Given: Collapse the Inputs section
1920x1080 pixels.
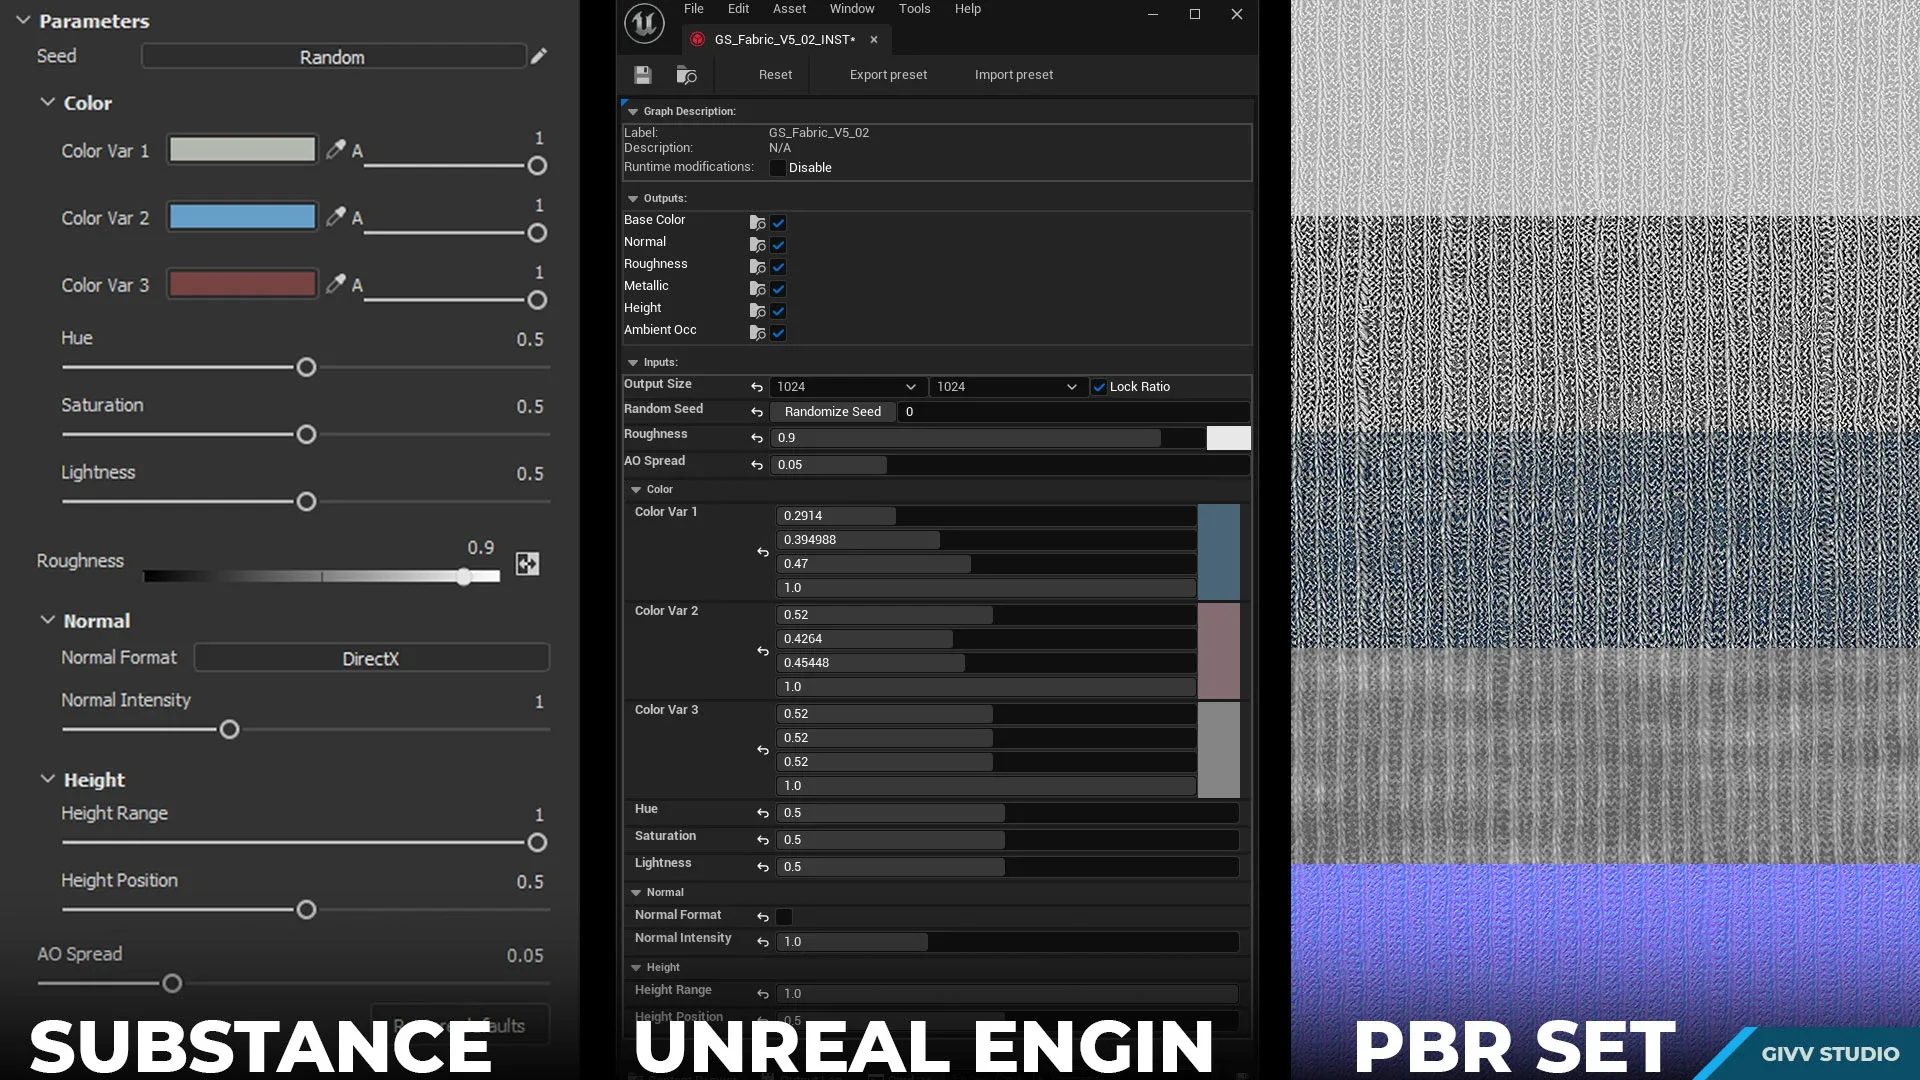Looking at the screenshot, I should (x=633, y=363).
